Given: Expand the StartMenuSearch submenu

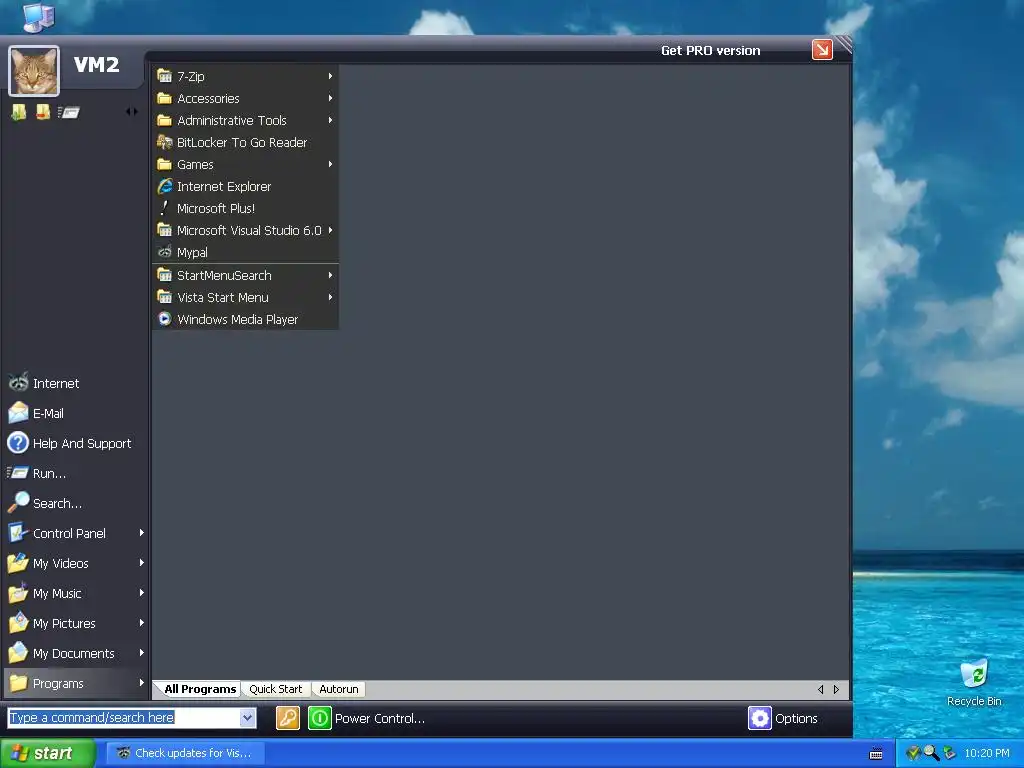Looking at the screenshot, I should (x=245, y=276).
